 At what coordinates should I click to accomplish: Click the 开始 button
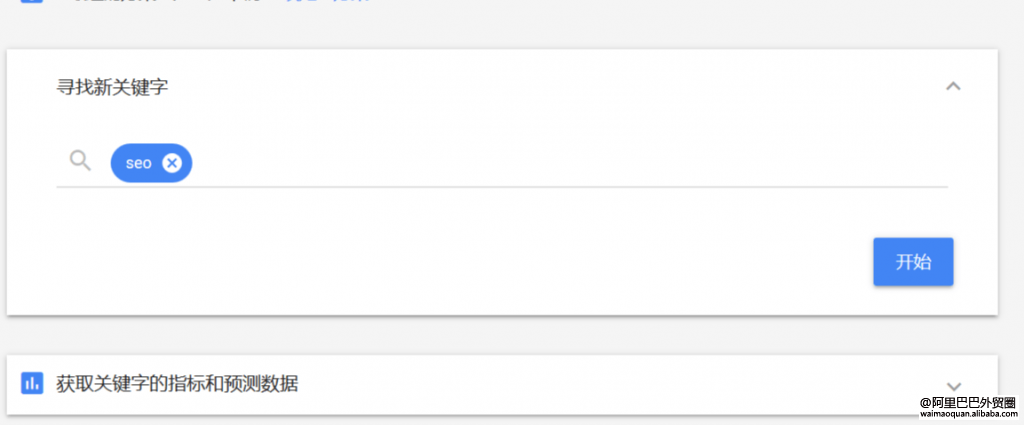tap(913, 262)
